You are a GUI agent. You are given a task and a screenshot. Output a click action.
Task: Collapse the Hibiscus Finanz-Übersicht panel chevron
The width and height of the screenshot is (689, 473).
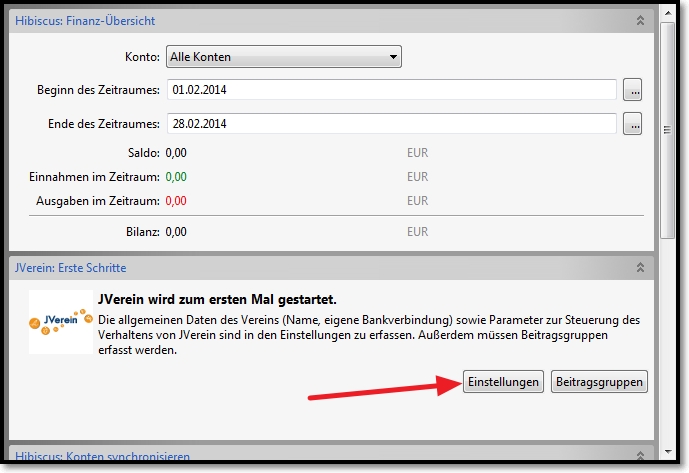(x=640, y=20)
